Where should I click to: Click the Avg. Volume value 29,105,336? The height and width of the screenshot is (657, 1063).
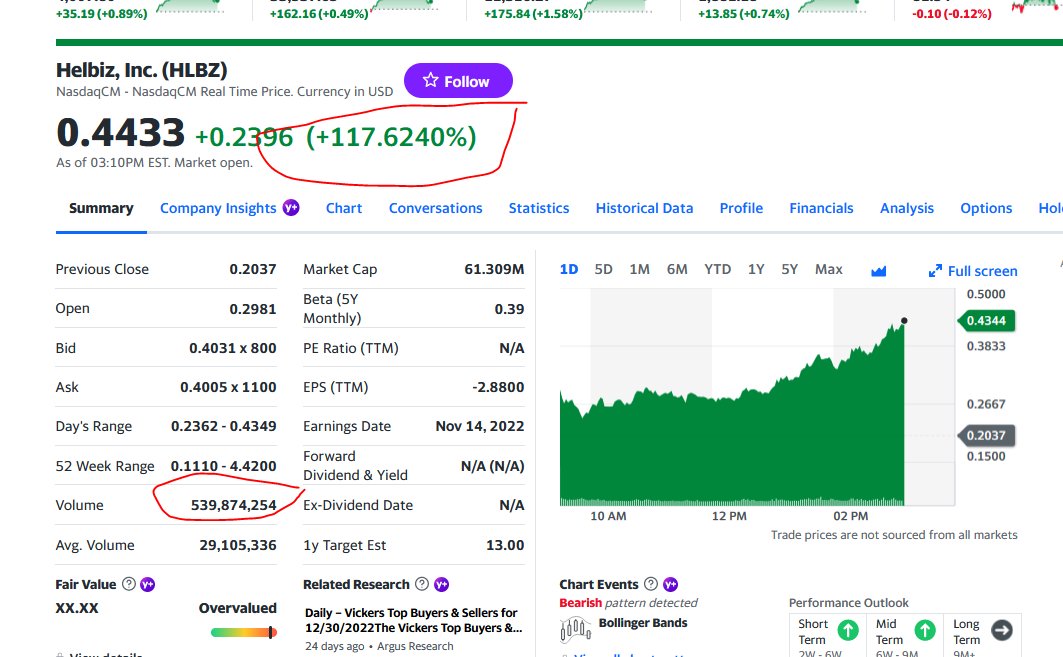click(238, 545)
